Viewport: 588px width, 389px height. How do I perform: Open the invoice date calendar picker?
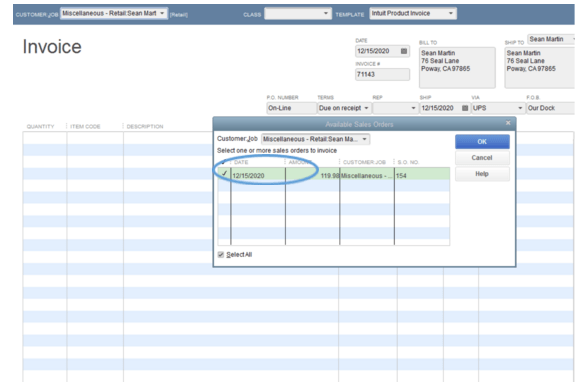404,51
